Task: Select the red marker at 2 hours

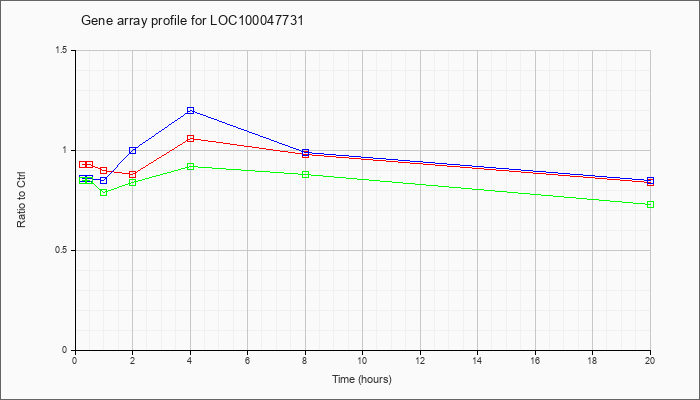Action: click(133, 175)
